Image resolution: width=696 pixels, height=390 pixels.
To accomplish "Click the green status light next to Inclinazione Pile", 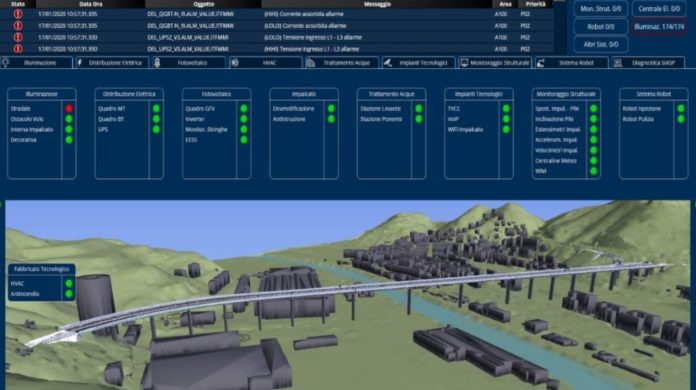I will pyautogui.click(x=593, y=119).
